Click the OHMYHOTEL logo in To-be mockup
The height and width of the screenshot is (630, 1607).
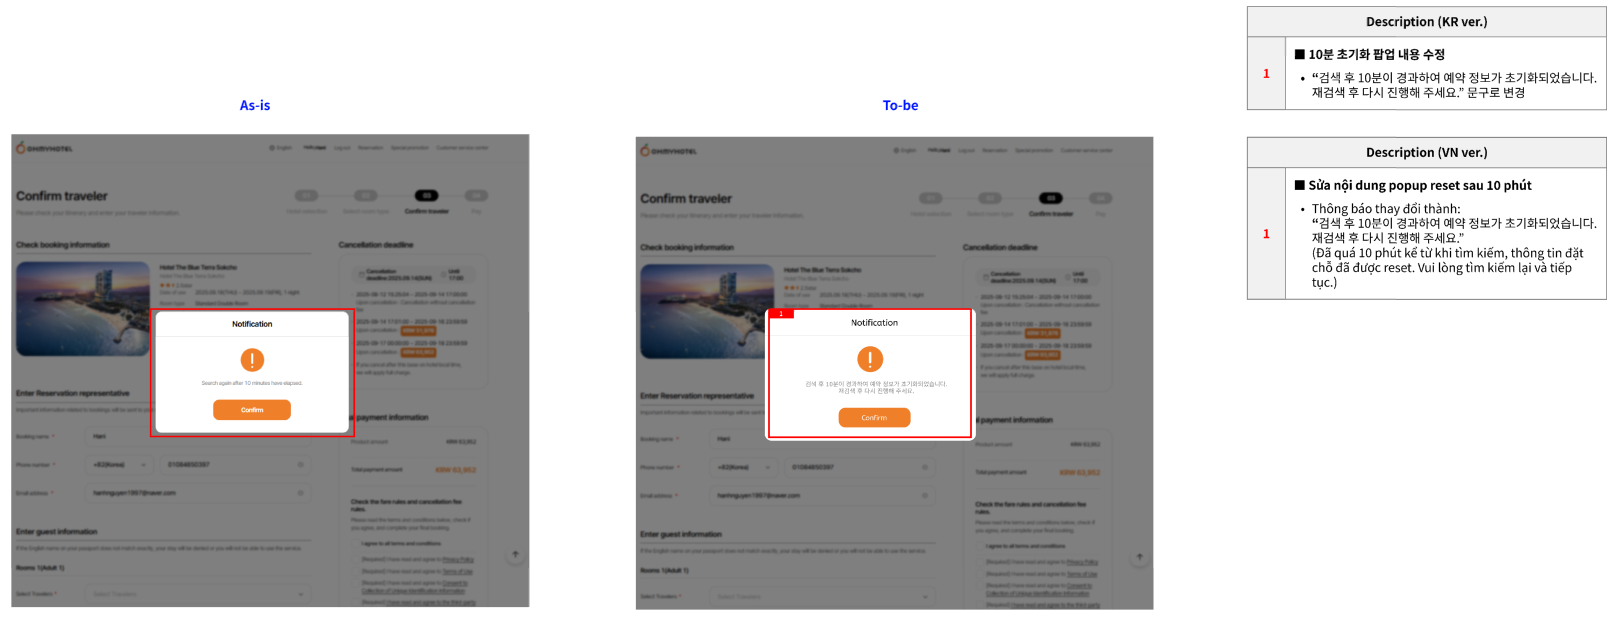coord(669,150)
